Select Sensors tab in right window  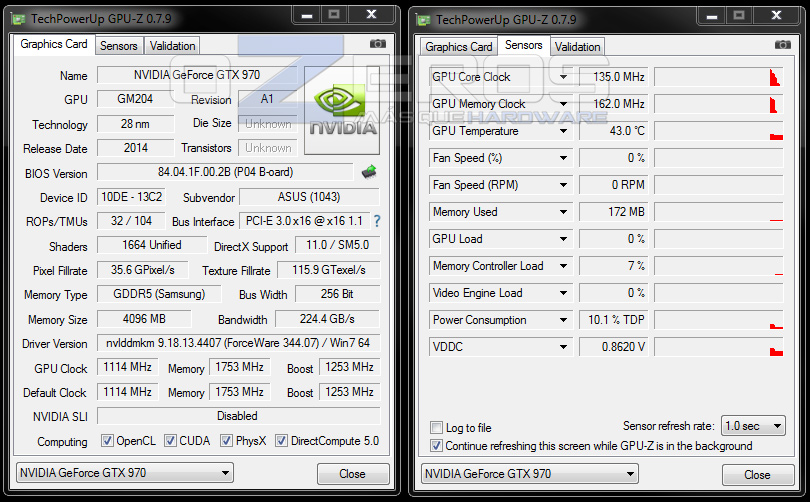coord(523,45)
